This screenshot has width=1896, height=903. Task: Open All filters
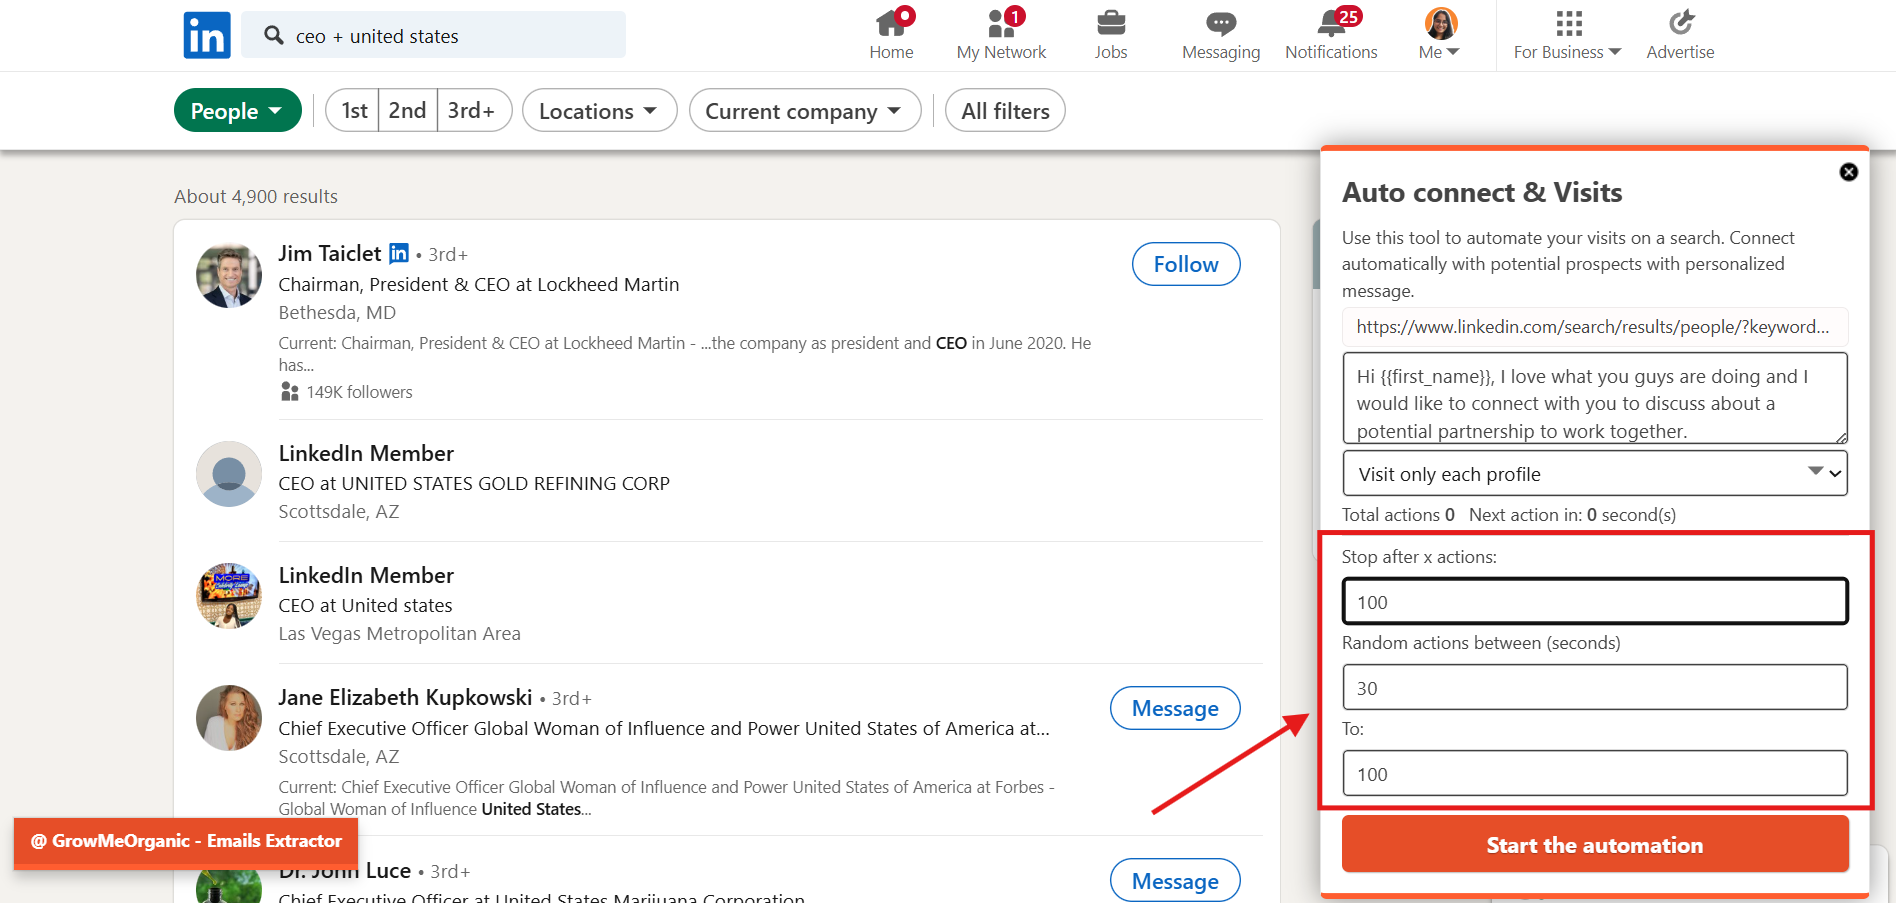1005,110
